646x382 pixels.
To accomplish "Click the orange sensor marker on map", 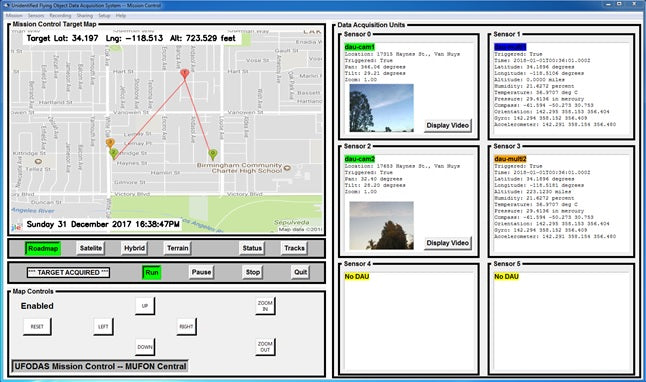I will [x=110, y=143].
